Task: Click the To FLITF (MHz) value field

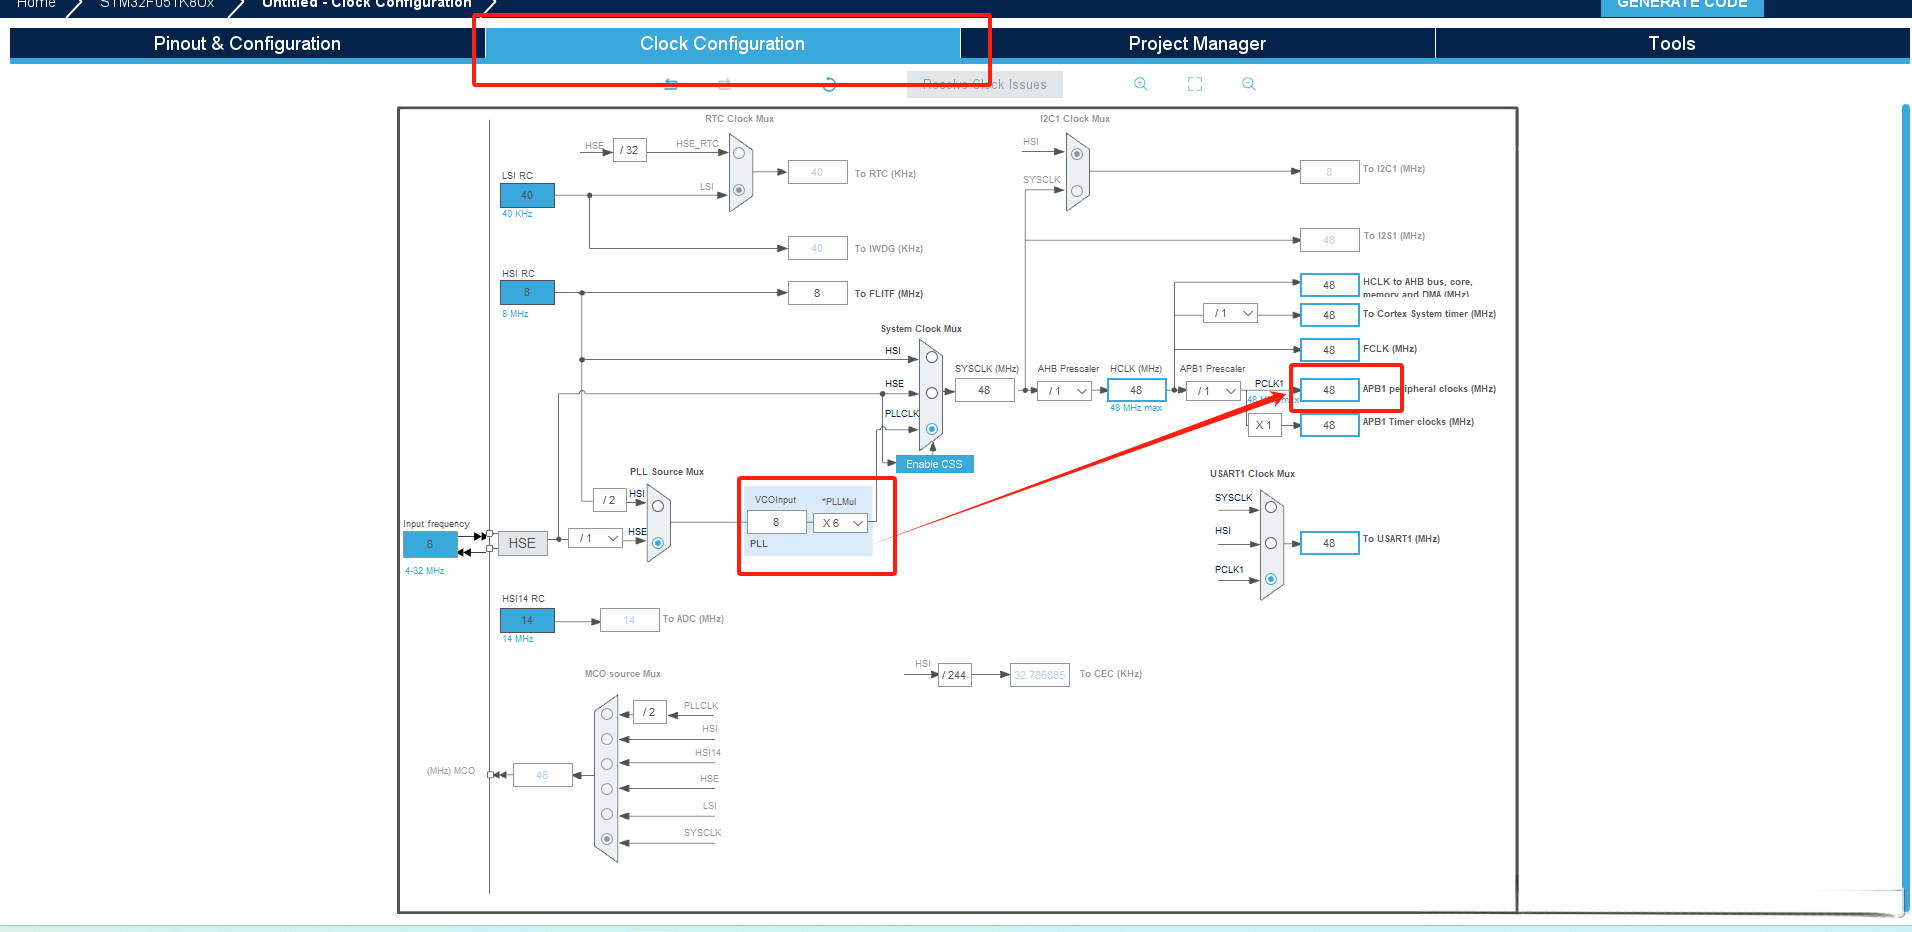Action: (817, 293)
